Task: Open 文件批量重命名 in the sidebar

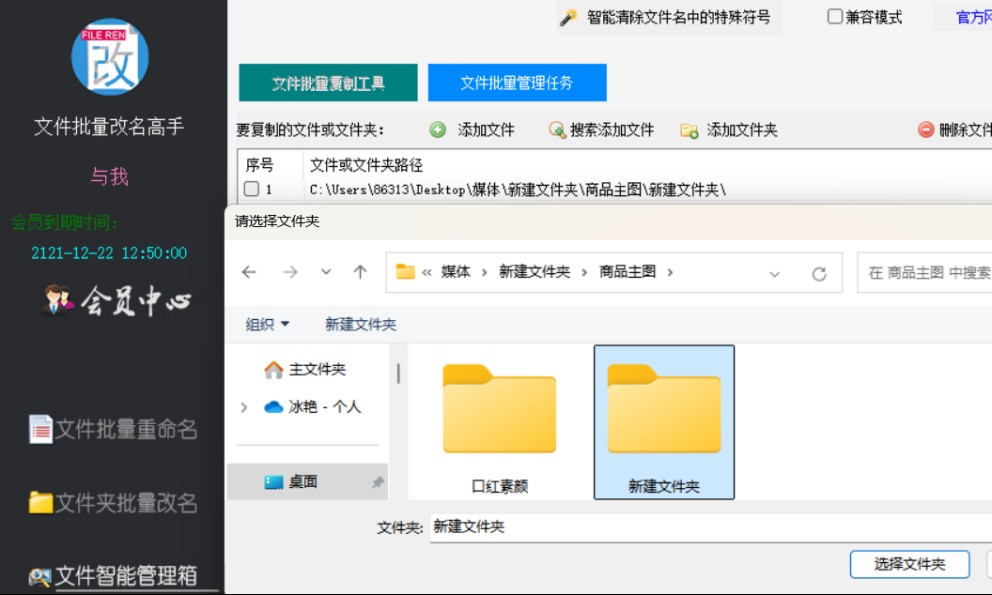Action: click(x=113, y=429)
